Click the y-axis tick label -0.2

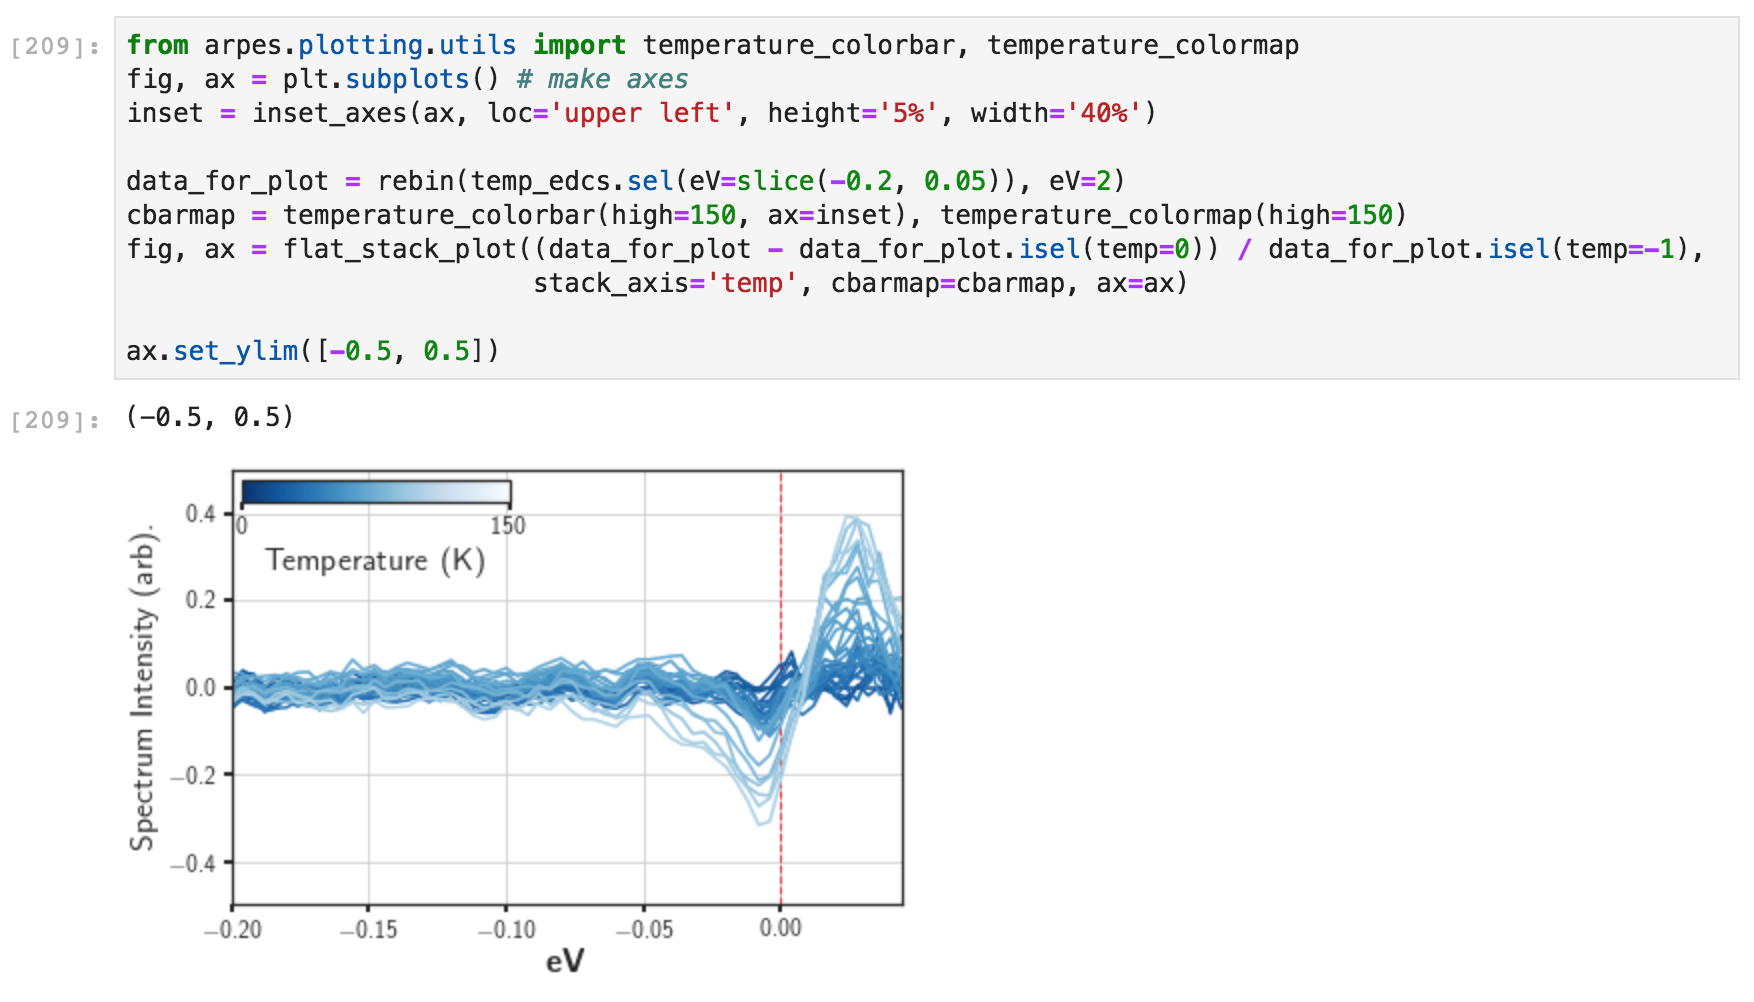(193, 776)
